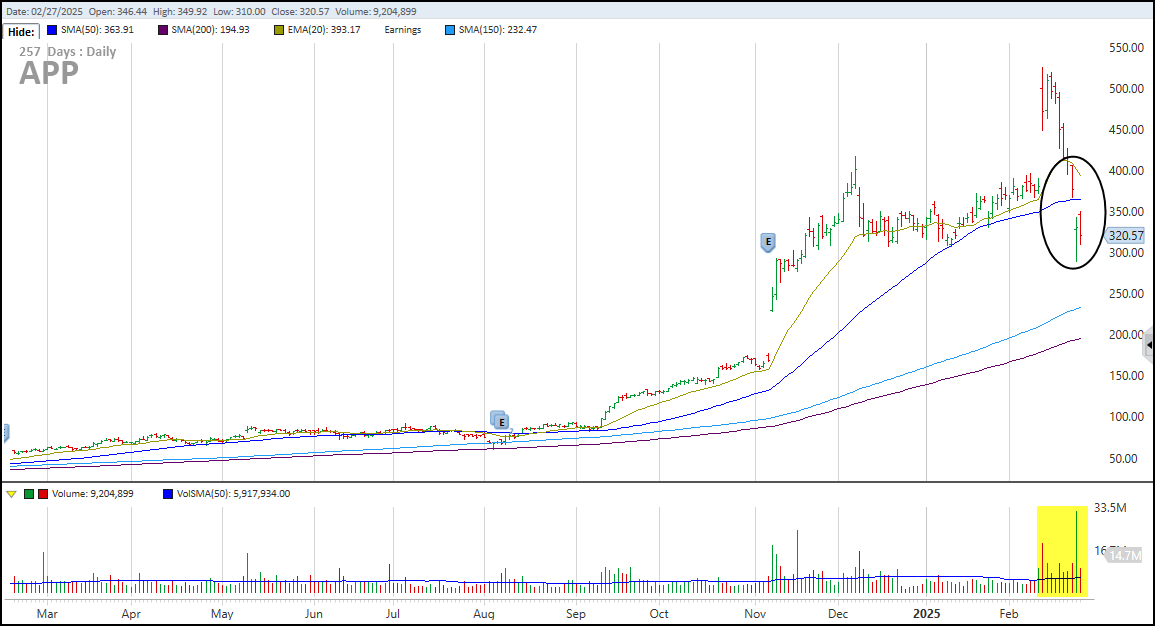Select the VolSMA(50): 5,917,934.00 label

coord(234,494)
